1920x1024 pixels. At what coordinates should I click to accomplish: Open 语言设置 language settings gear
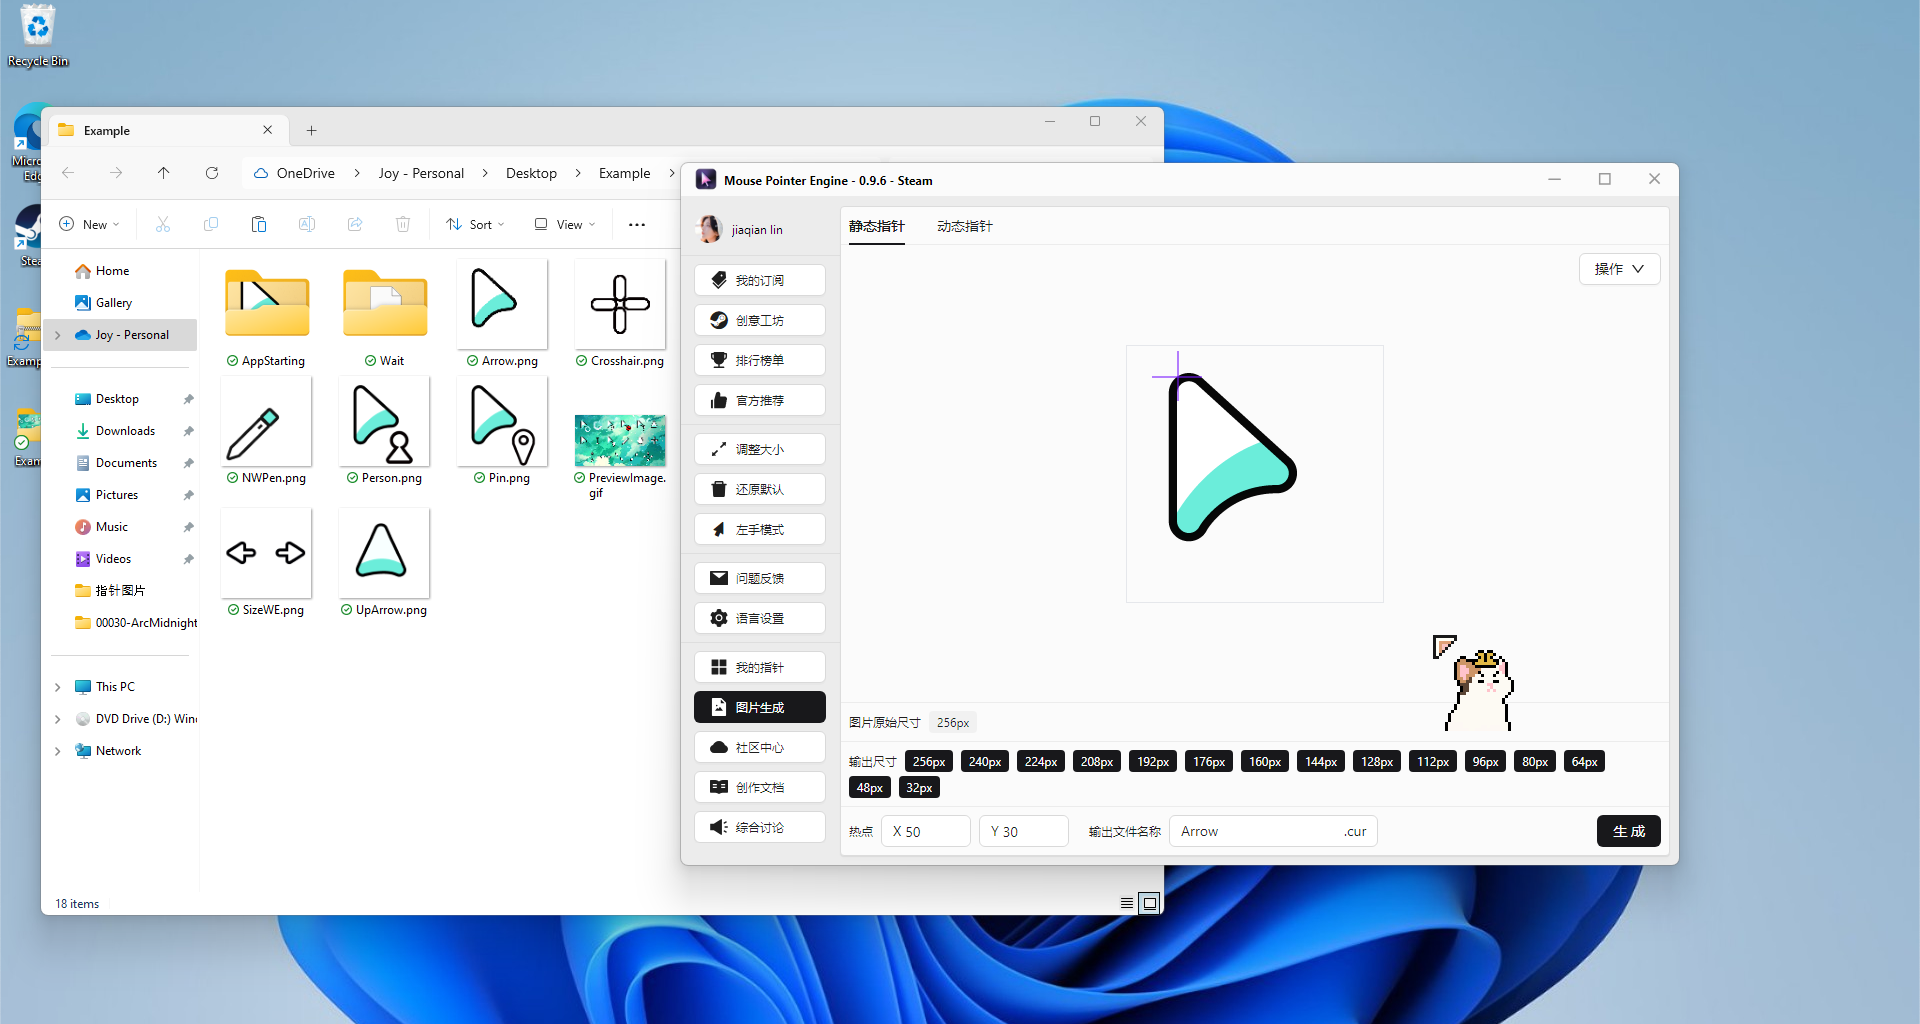click(x=759, y=618)
